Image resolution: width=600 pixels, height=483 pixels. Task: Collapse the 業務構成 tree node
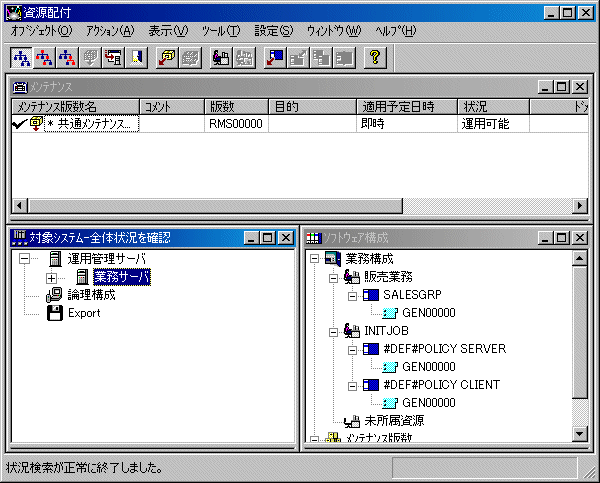[315, 259]
